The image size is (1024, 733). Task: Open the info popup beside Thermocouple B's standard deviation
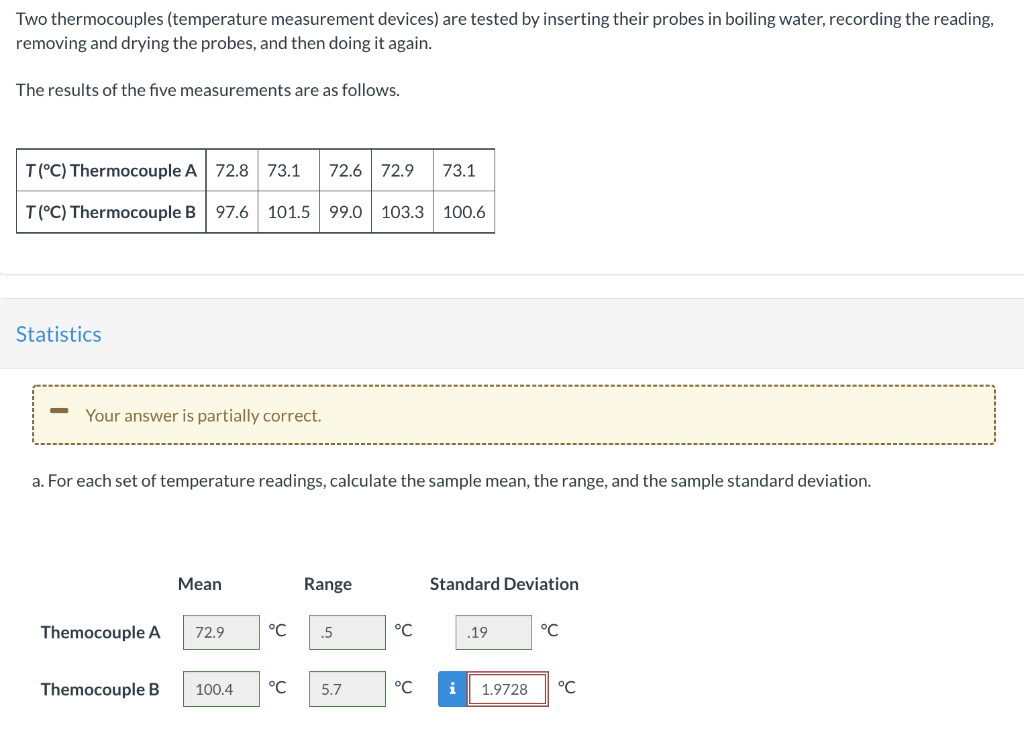[451, 688]
